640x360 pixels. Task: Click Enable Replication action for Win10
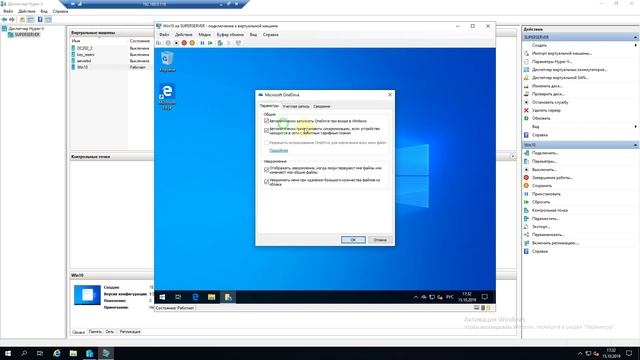555,243
